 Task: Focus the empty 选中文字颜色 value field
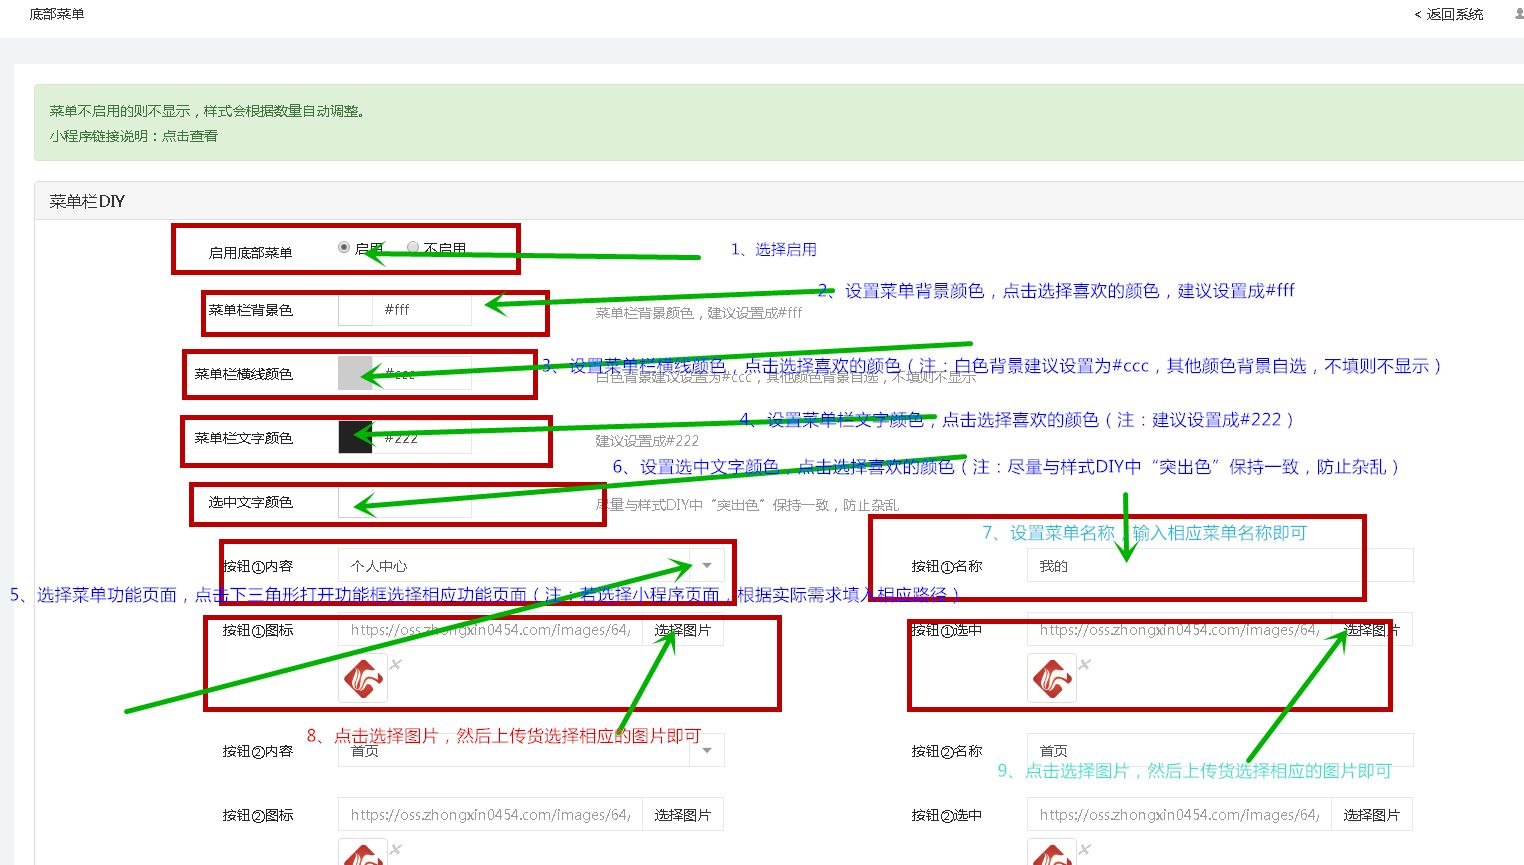[x=422, y=501]
